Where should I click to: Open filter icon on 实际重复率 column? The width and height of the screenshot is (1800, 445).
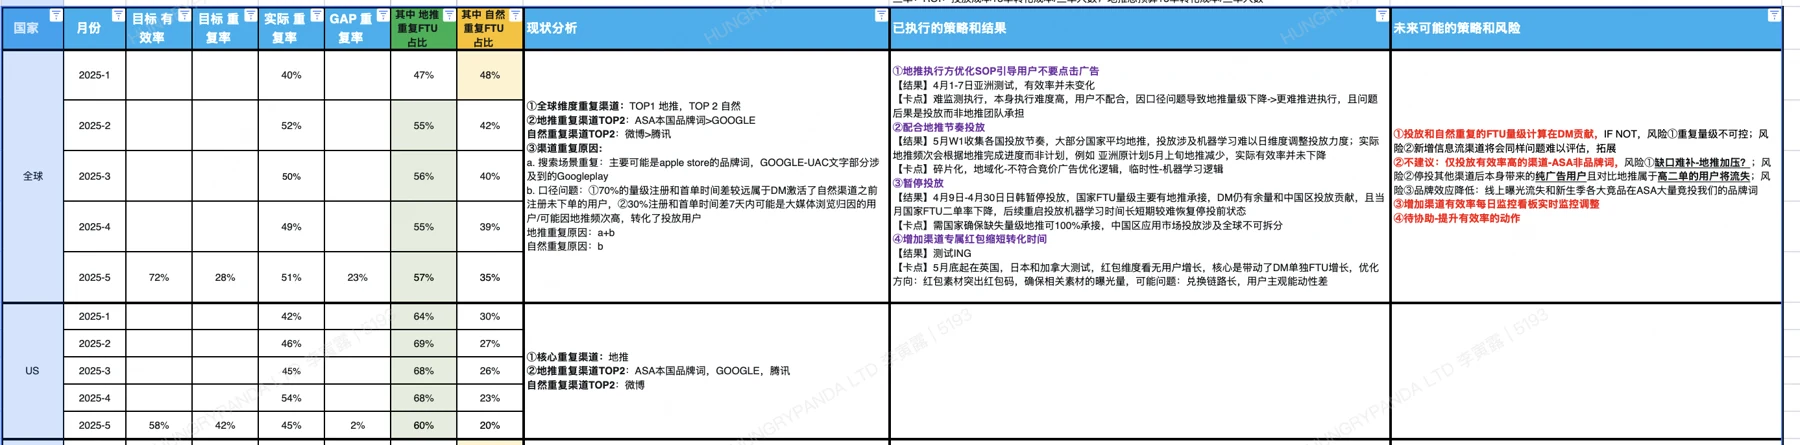coord(316,15)
